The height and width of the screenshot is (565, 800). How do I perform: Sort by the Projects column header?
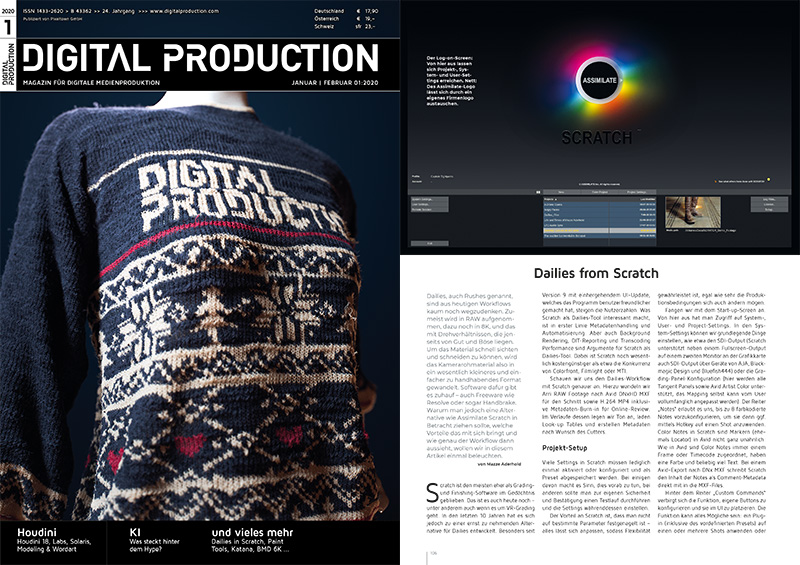(x=576, y=199)
